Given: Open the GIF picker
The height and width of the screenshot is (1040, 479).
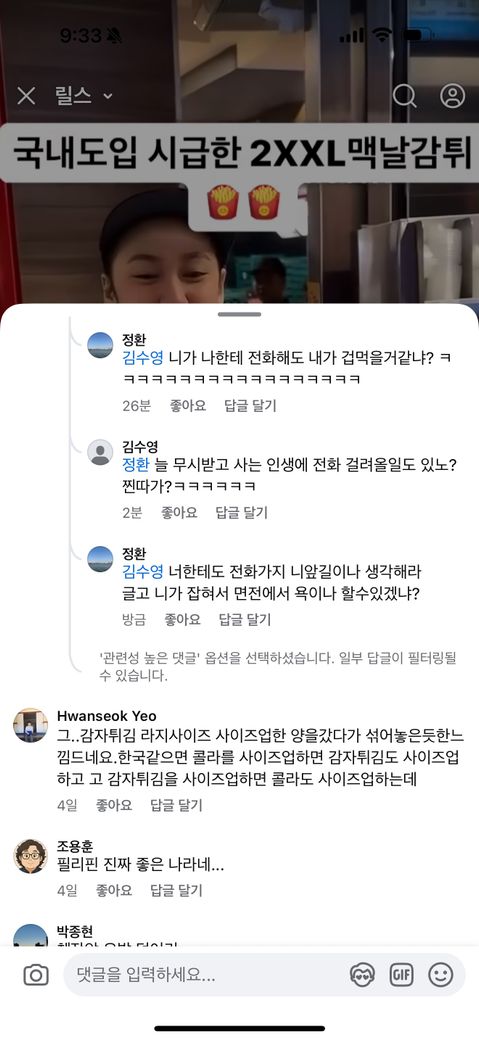Looking at the screenshot, I should click(401, 975).
